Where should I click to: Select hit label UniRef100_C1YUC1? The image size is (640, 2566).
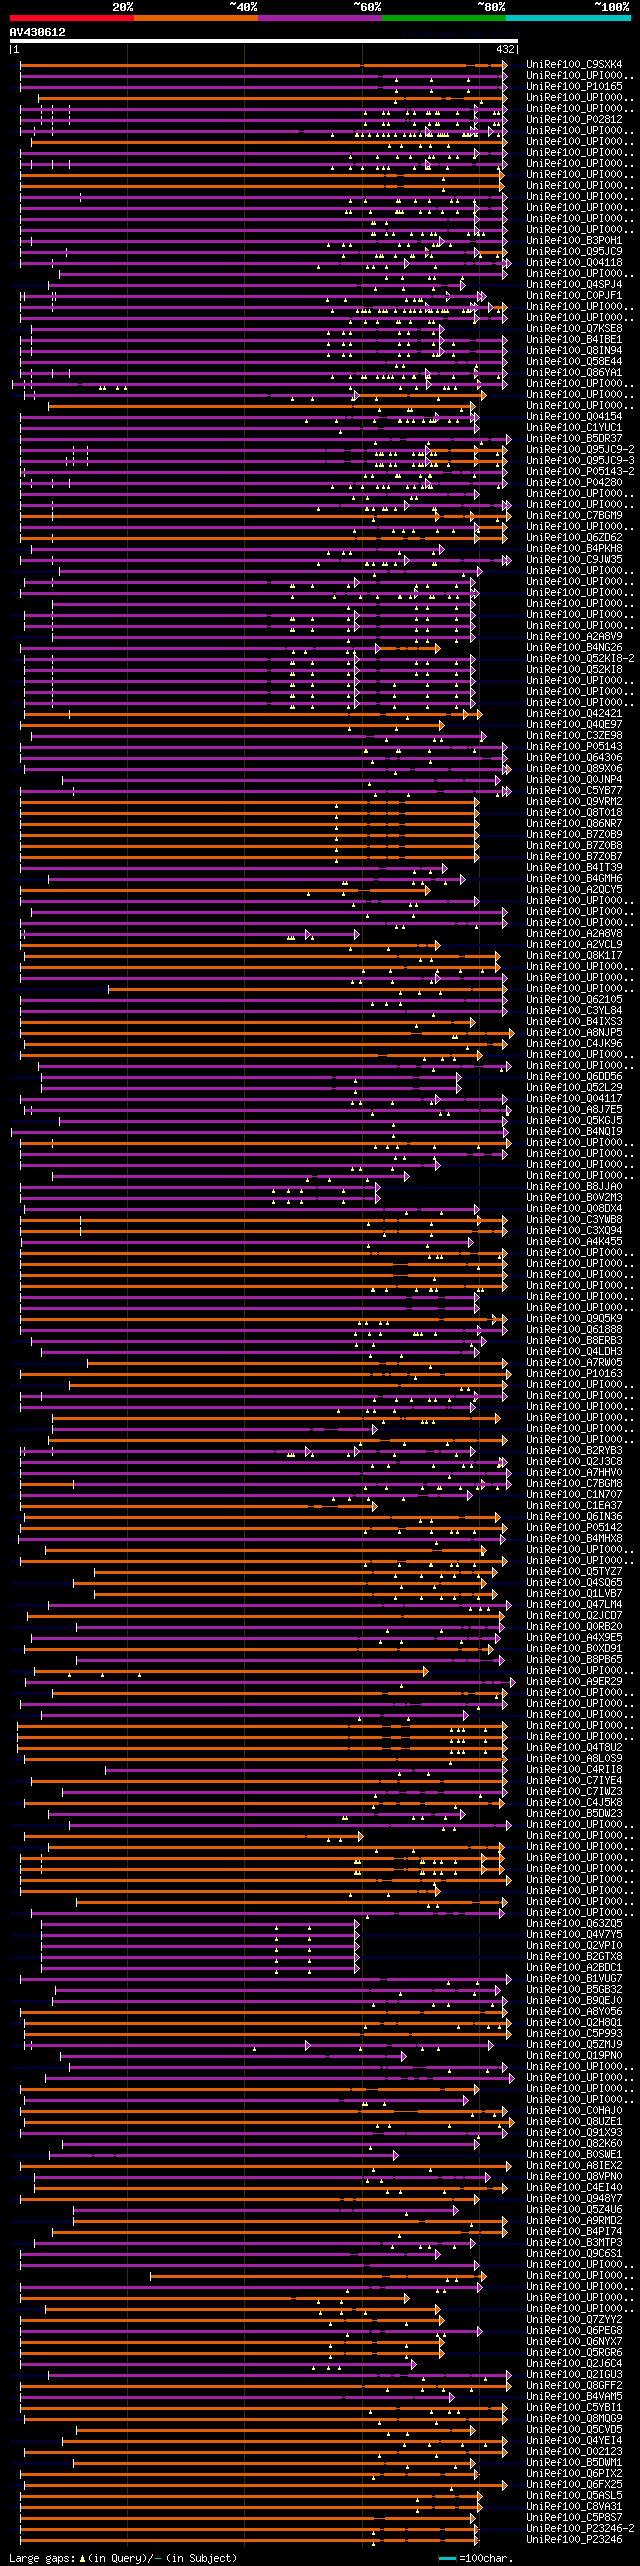tap(574, 428)
